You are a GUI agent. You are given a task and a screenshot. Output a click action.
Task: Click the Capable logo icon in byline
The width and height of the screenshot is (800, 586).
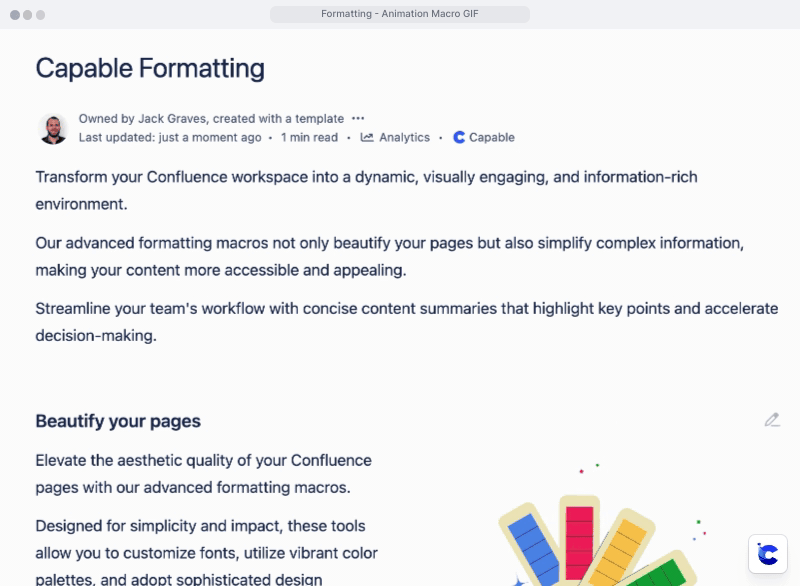click(459, 137)
